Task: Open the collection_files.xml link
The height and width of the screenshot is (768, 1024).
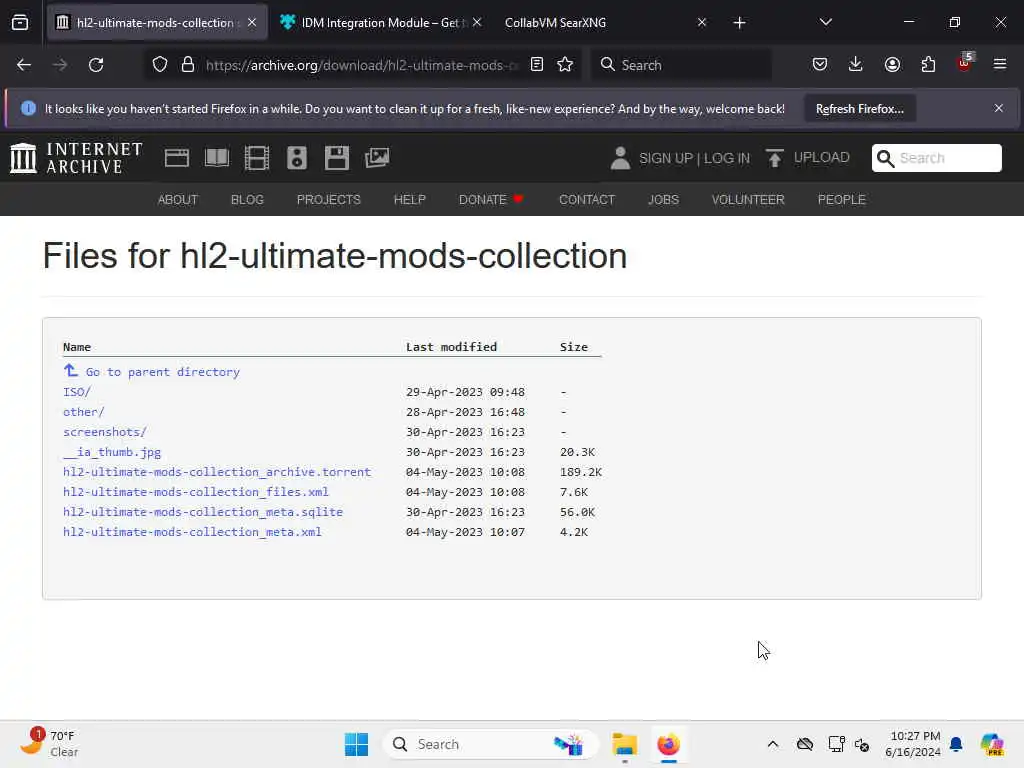Action: click(196, 492)
